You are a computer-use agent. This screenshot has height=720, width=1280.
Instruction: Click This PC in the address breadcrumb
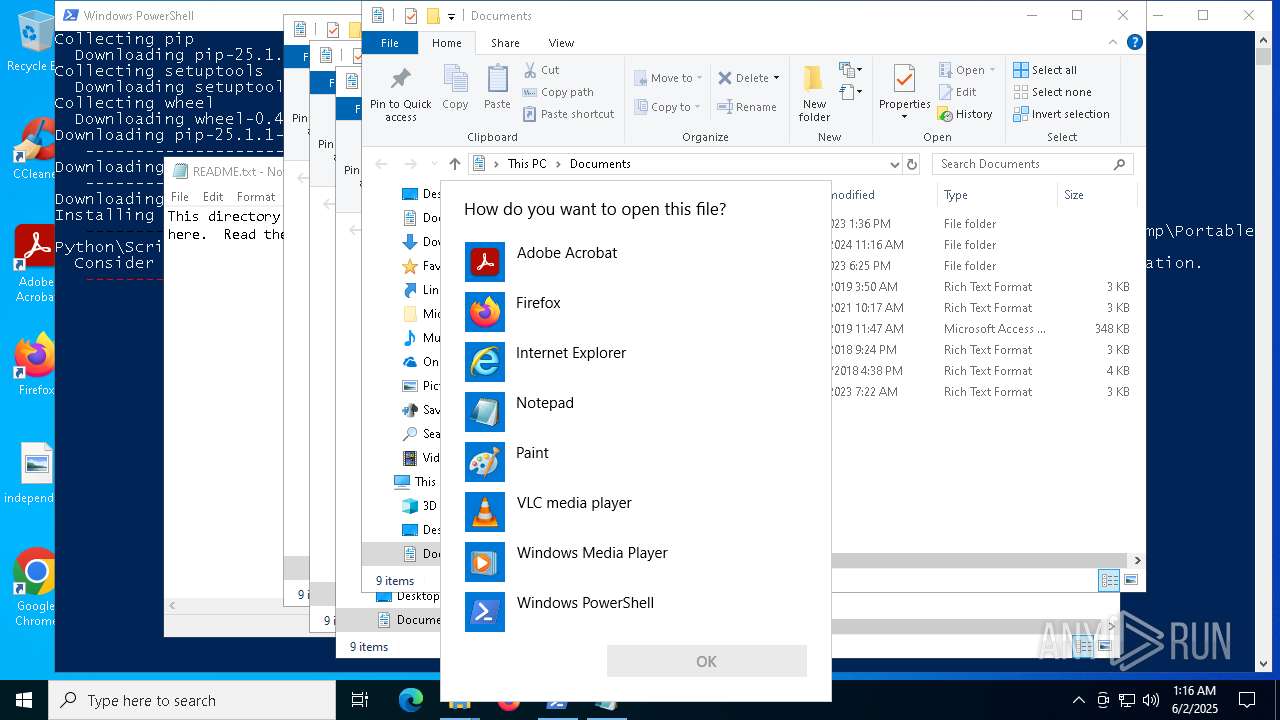[527, 164]
